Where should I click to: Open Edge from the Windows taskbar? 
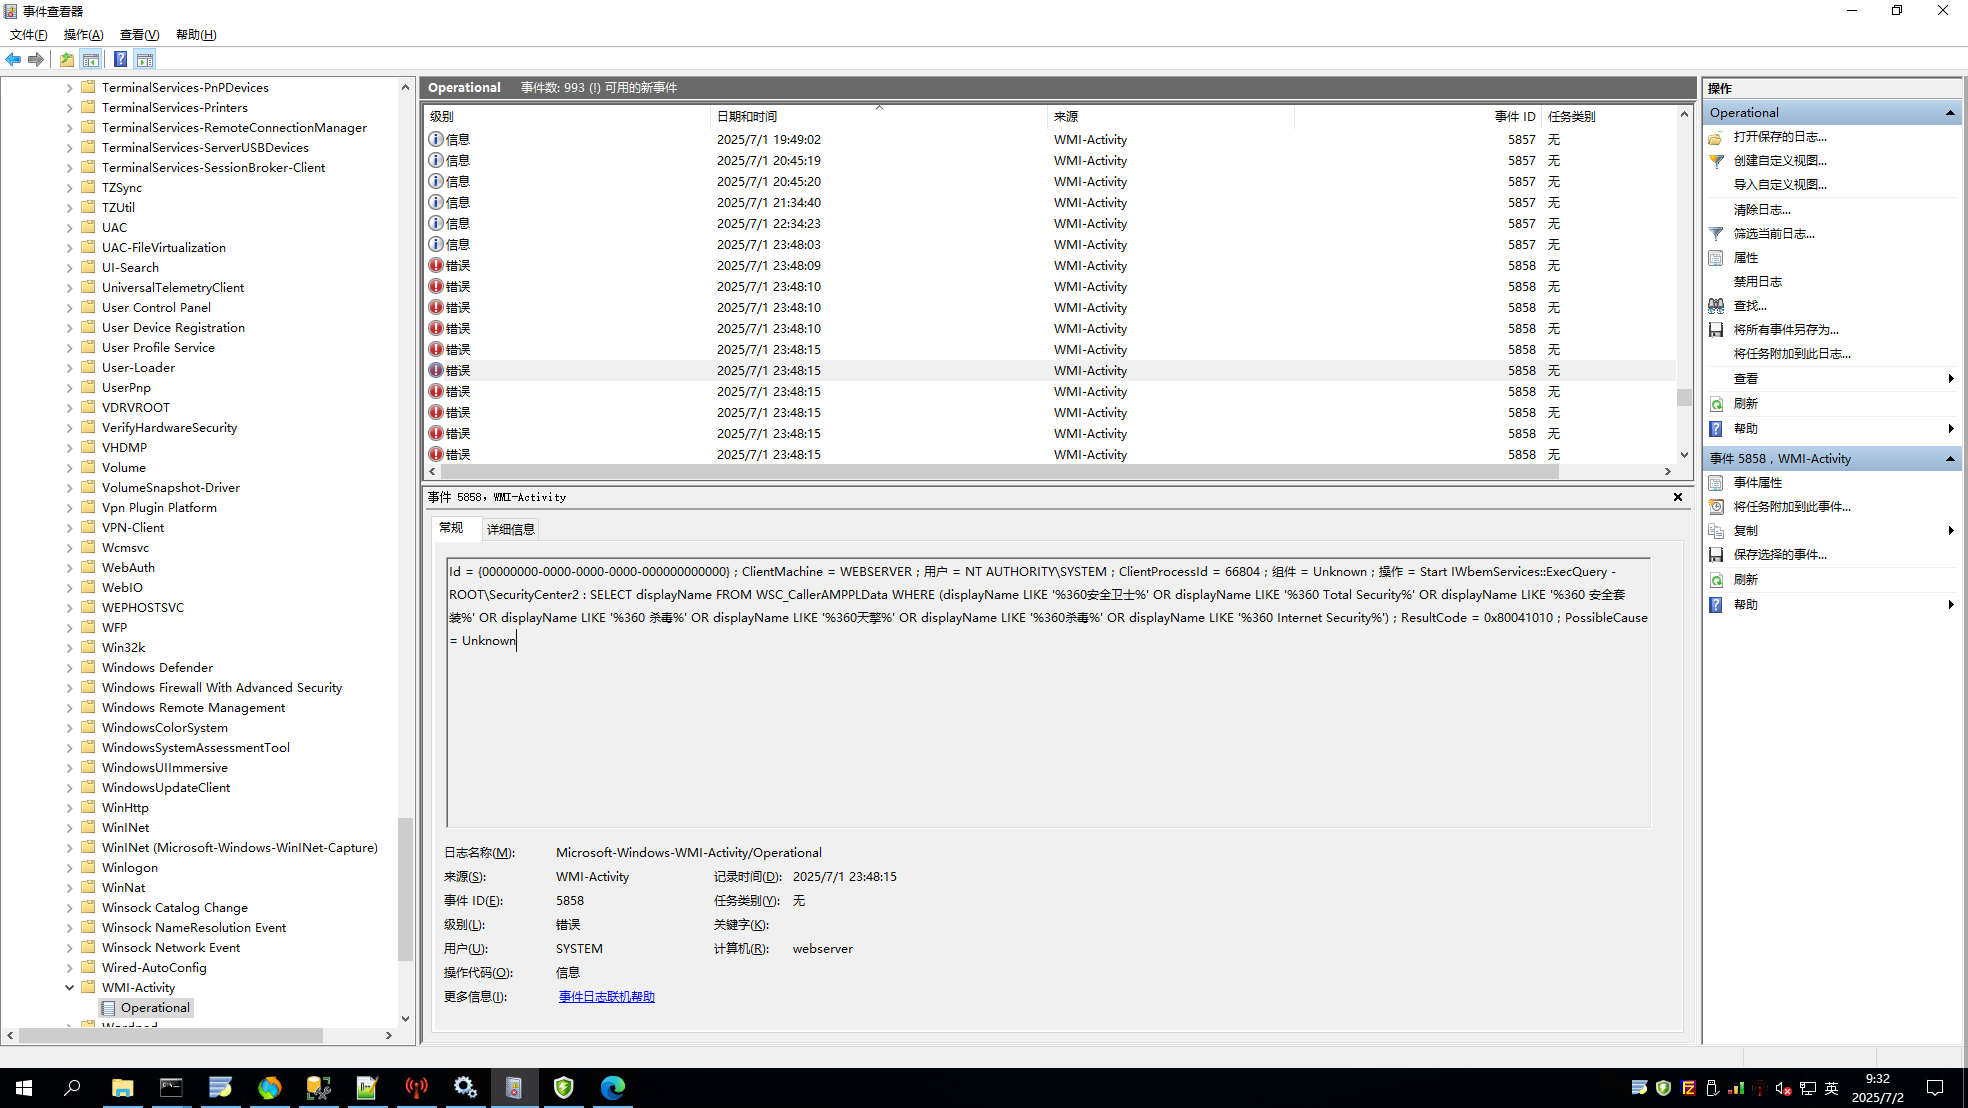pyautogui.click(x=612, y=1087)
